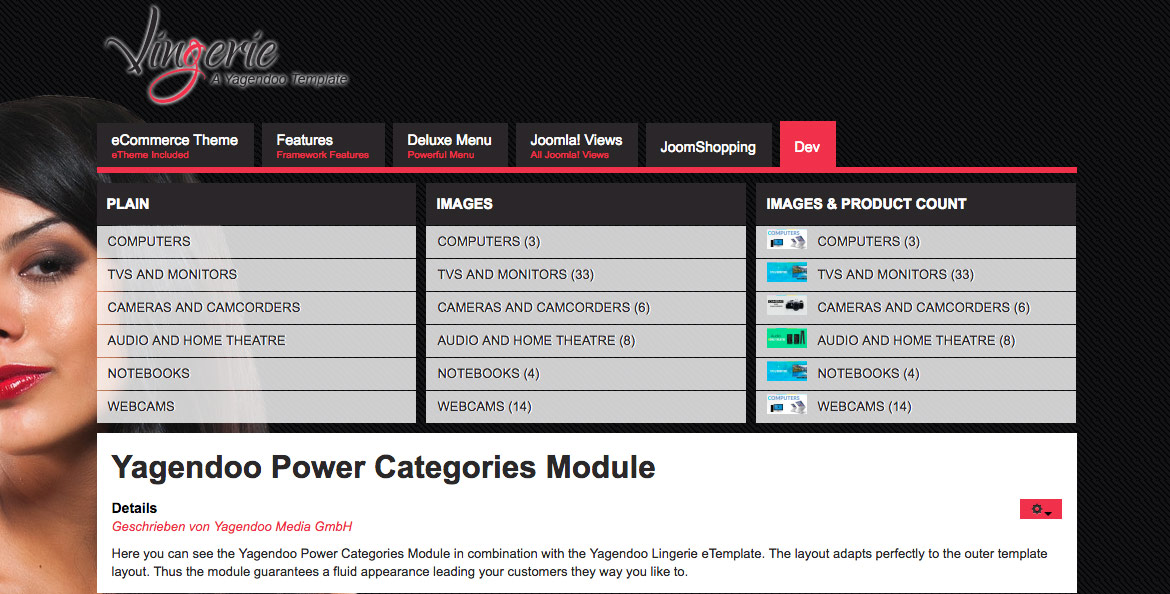The image size is (1170, 594).
Task: Open AUDIO AND HOME THEATRE in Plain list
Action: [x=256, y=340]
